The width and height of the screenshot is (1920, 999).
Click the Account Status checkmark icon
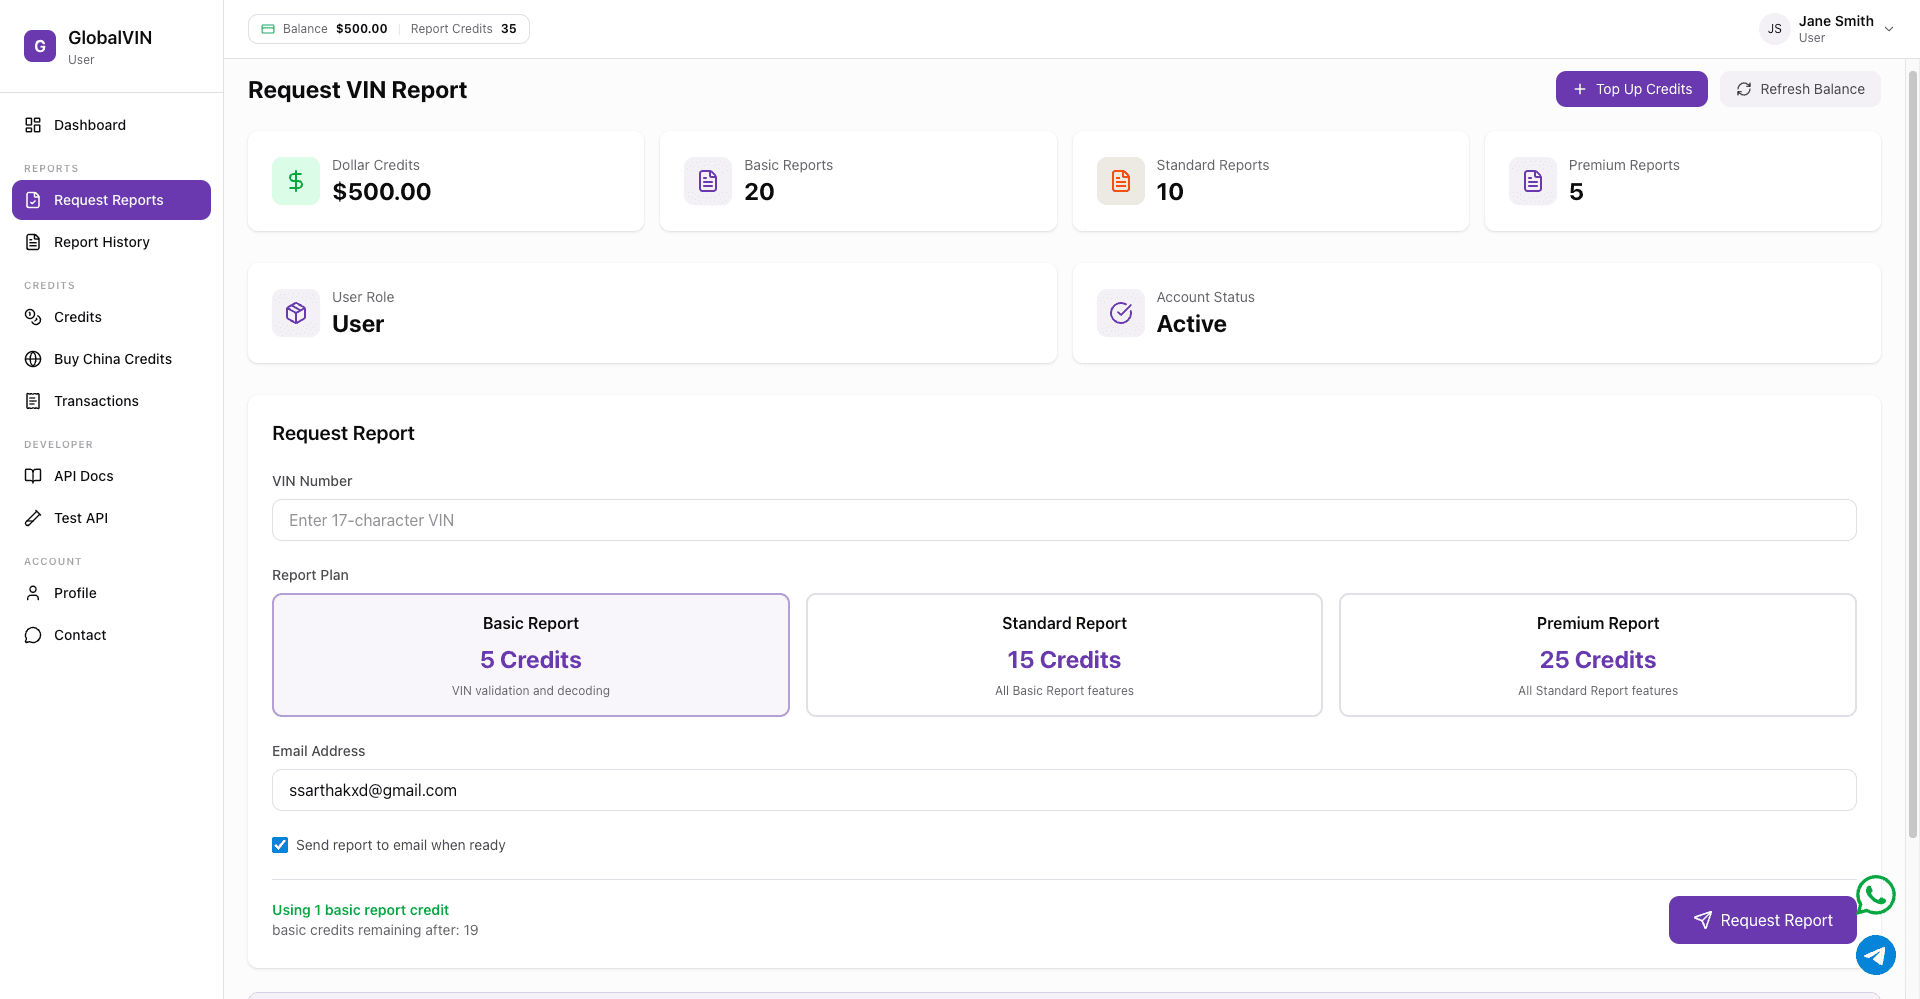(x=1120, y=313)
